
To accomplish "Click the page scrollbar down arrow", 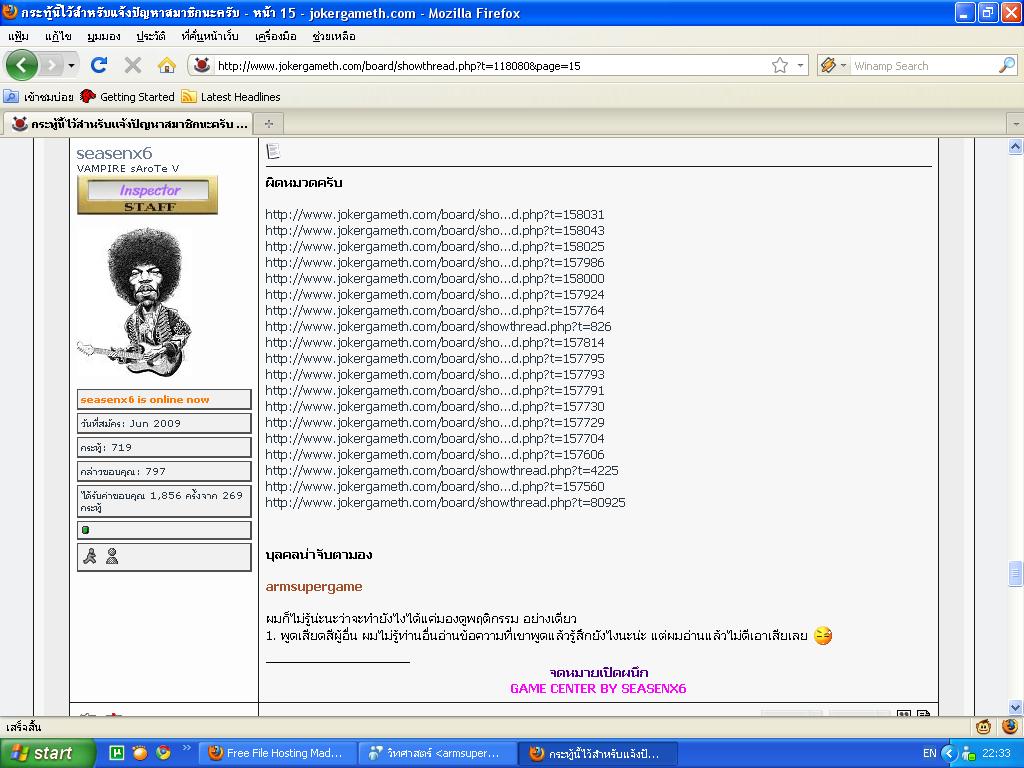I will coord(1015,707).
